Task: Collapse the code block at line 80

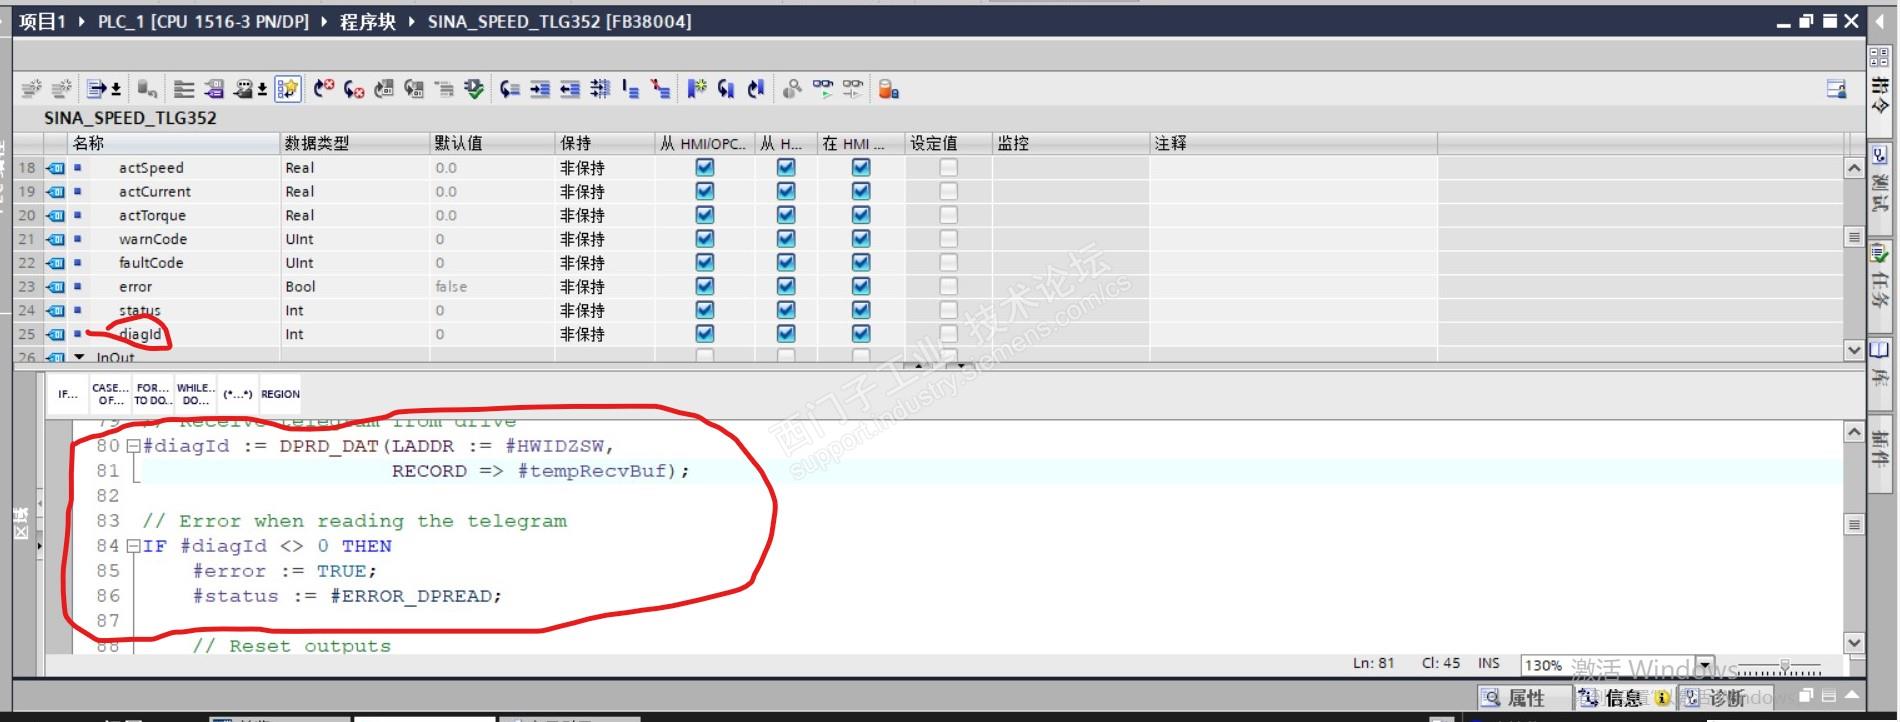Action: pyautogui.click(x=133, y=446)
